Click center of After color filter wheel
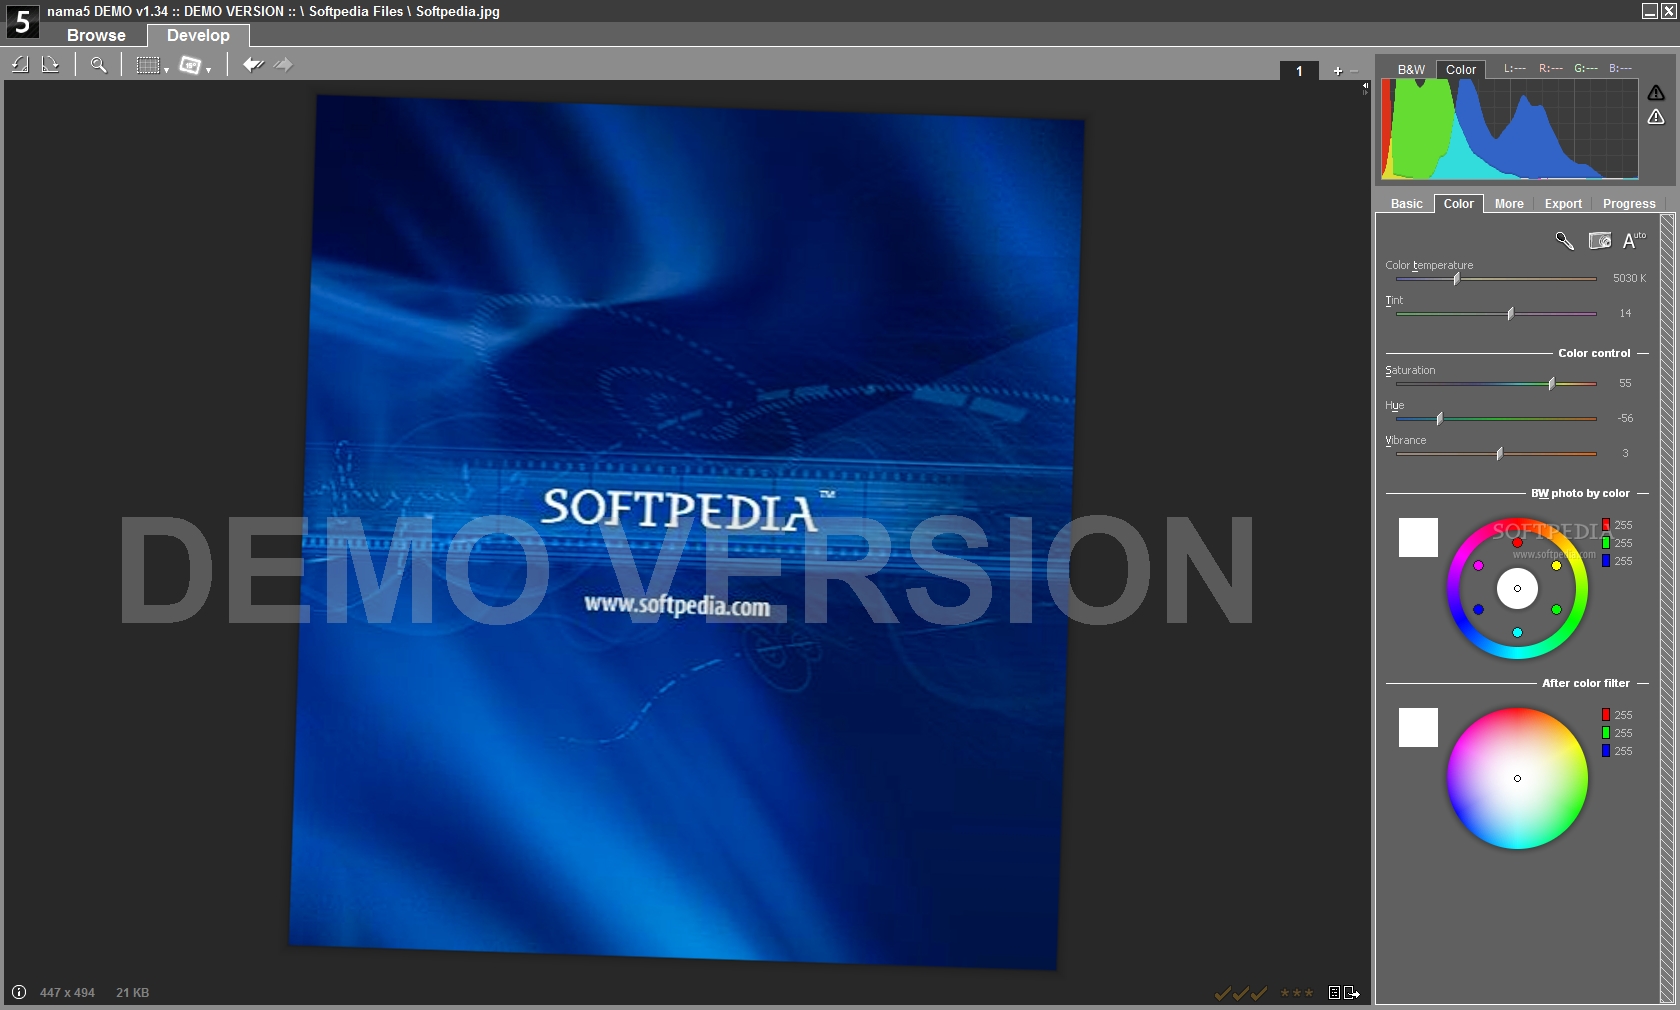This screenshot has height=1010, width=1680. pos(1517,778)
